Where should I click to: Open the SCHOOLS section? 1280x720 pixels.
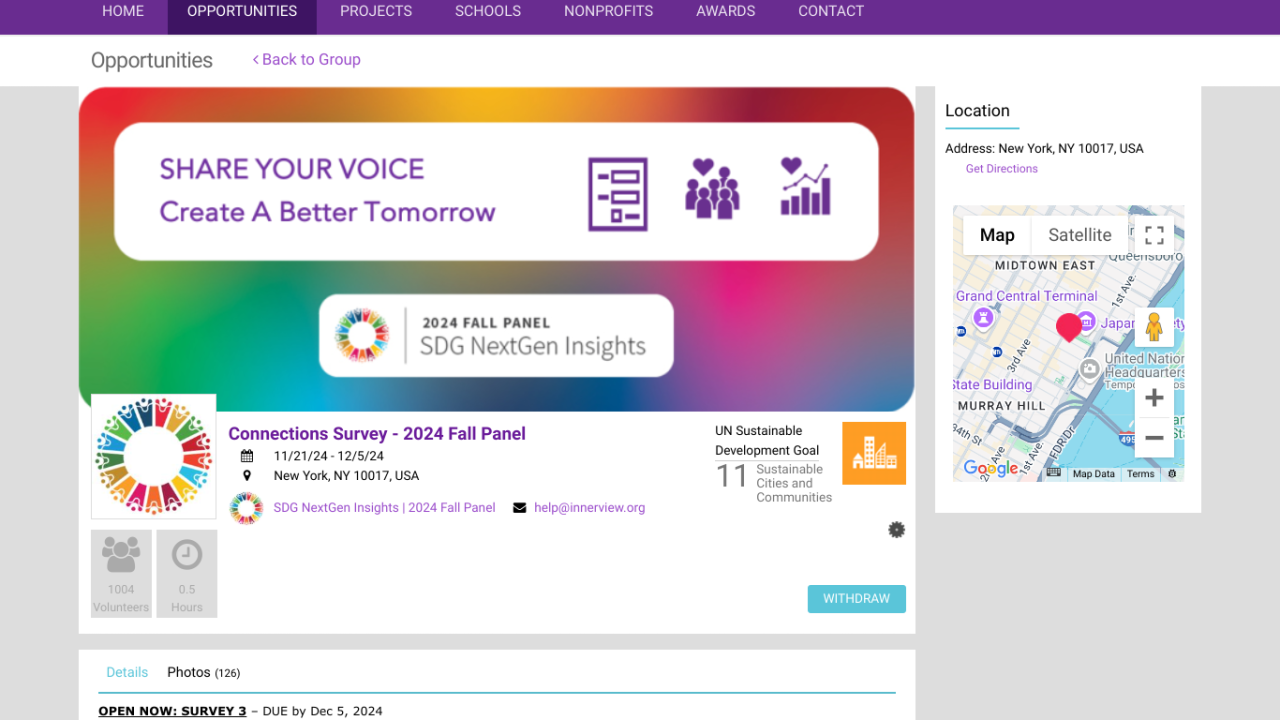click(x=488, y=12)
